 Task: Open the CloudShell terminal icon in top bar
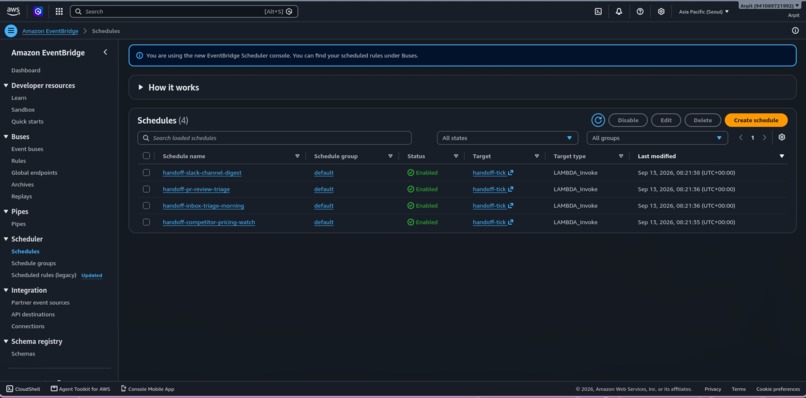598,11
